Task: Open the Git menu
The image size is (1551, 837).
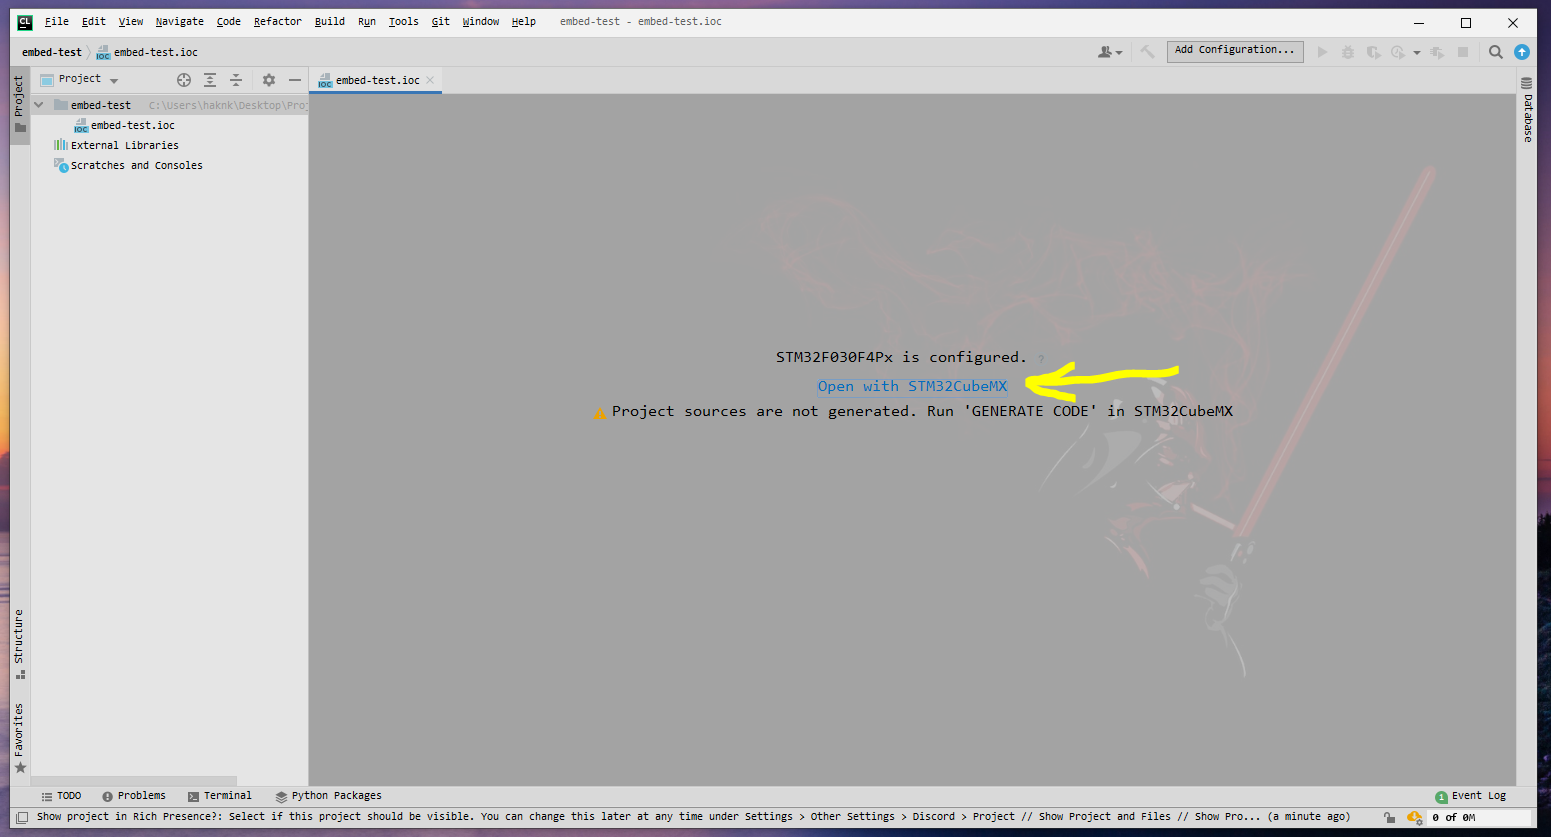Action: point(441,21)
